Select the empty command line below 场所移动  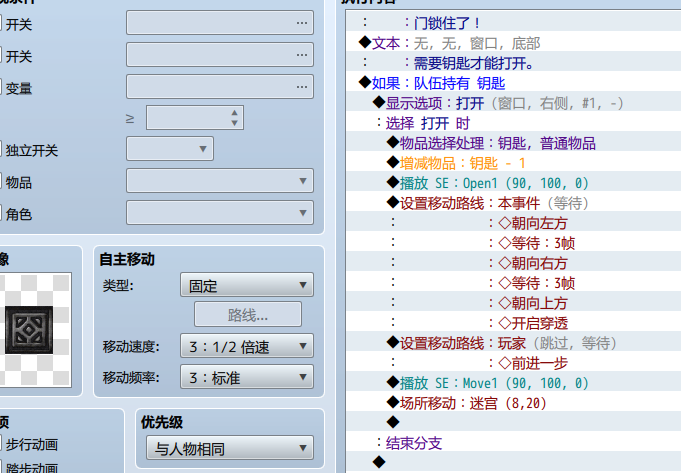(514, 422)
